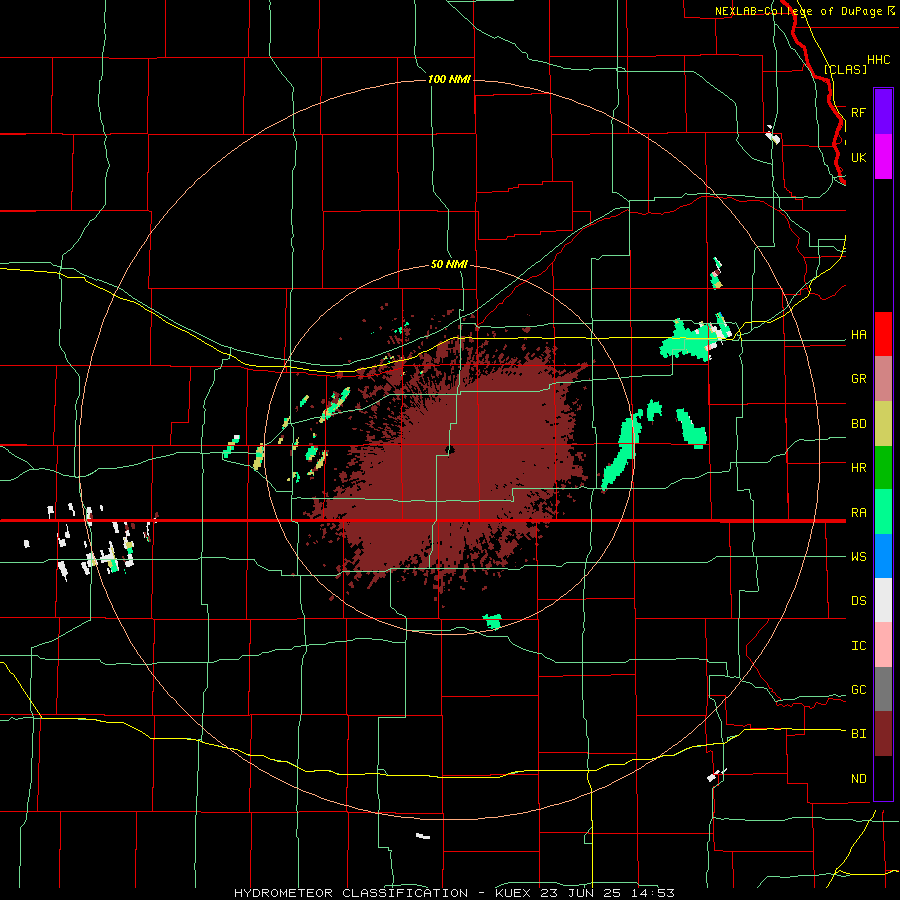
Task: Click the 100 NMI range ring label
Action: pyautogui.click(x=449, y=79)
